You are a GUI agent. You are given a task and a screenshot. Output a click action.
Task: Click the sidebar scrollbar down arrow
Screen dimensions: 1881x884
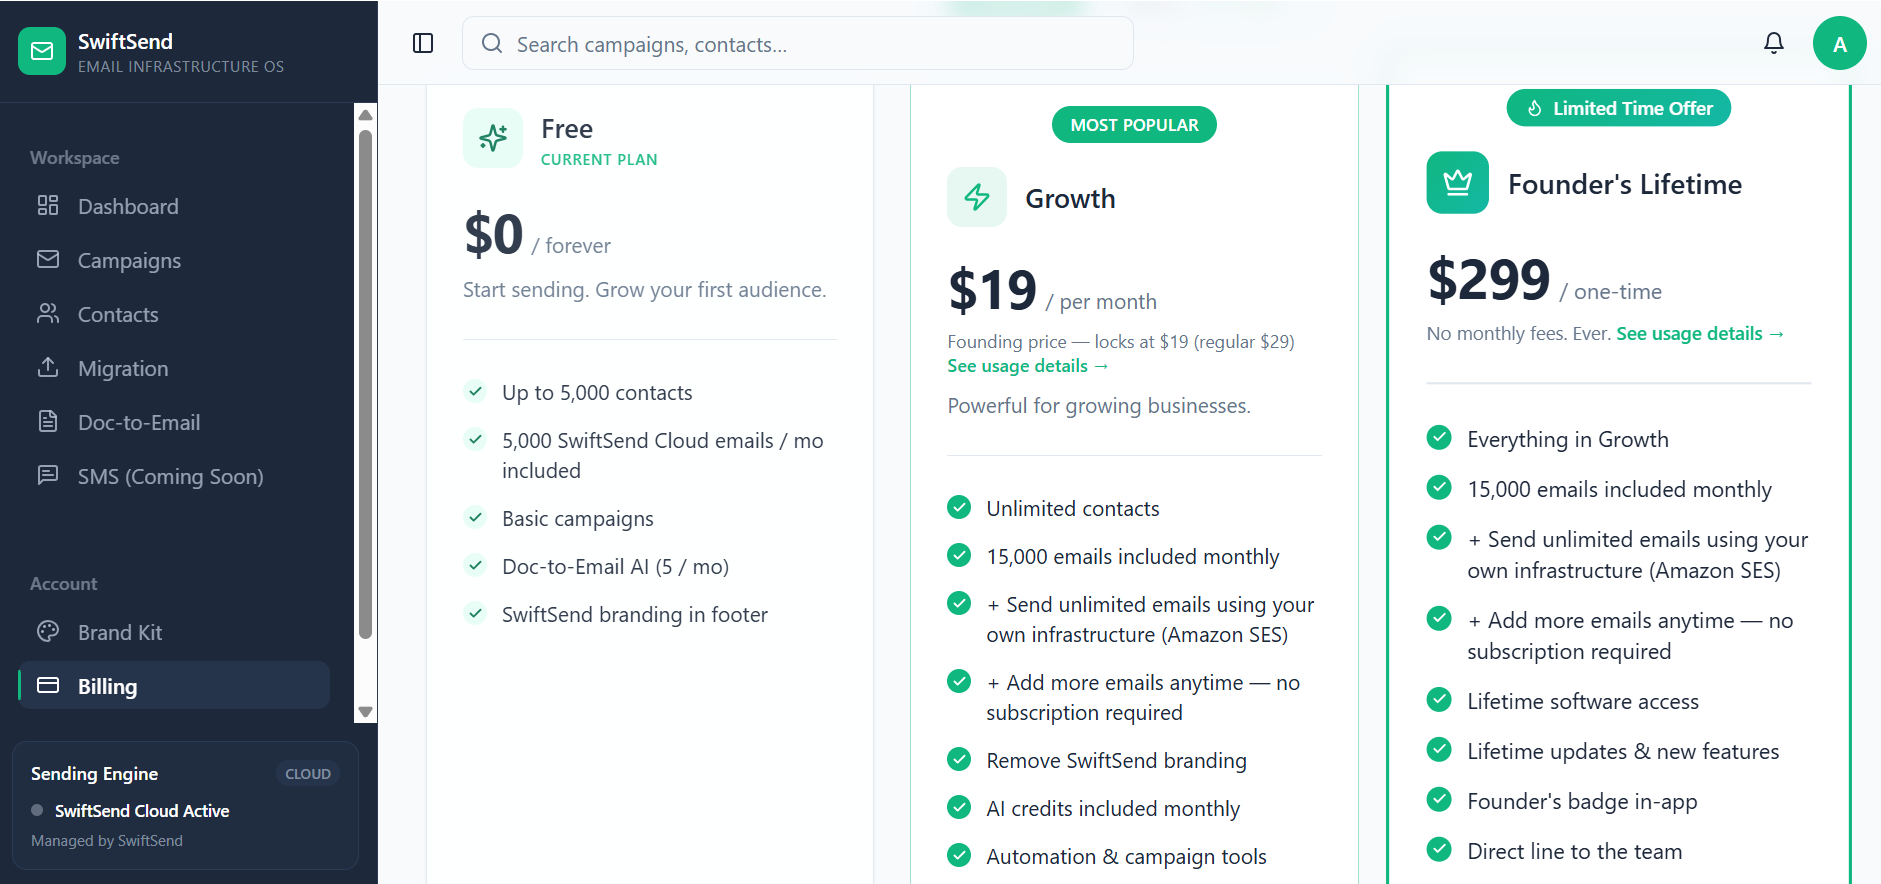pyautogui.click(x=366, y=712)
